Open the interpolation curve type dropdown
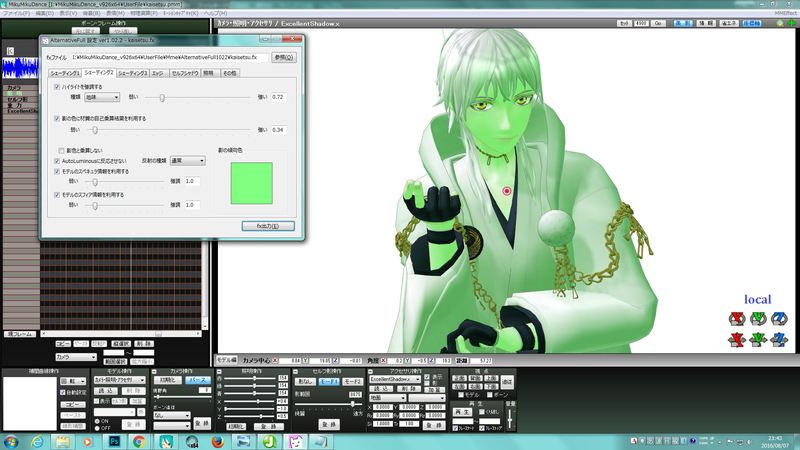 tap(73, 381)
